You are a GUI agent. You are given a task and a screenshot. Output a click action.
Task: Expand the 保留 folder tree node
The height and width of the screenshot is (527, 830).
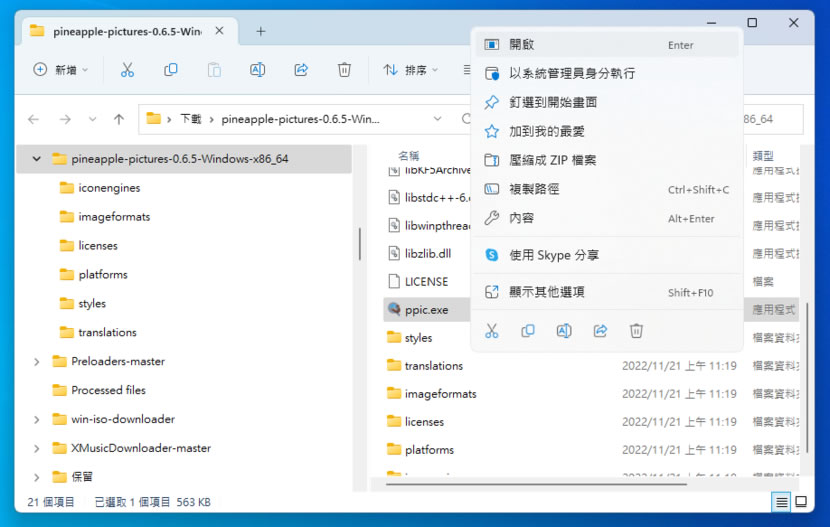point(37,477)
